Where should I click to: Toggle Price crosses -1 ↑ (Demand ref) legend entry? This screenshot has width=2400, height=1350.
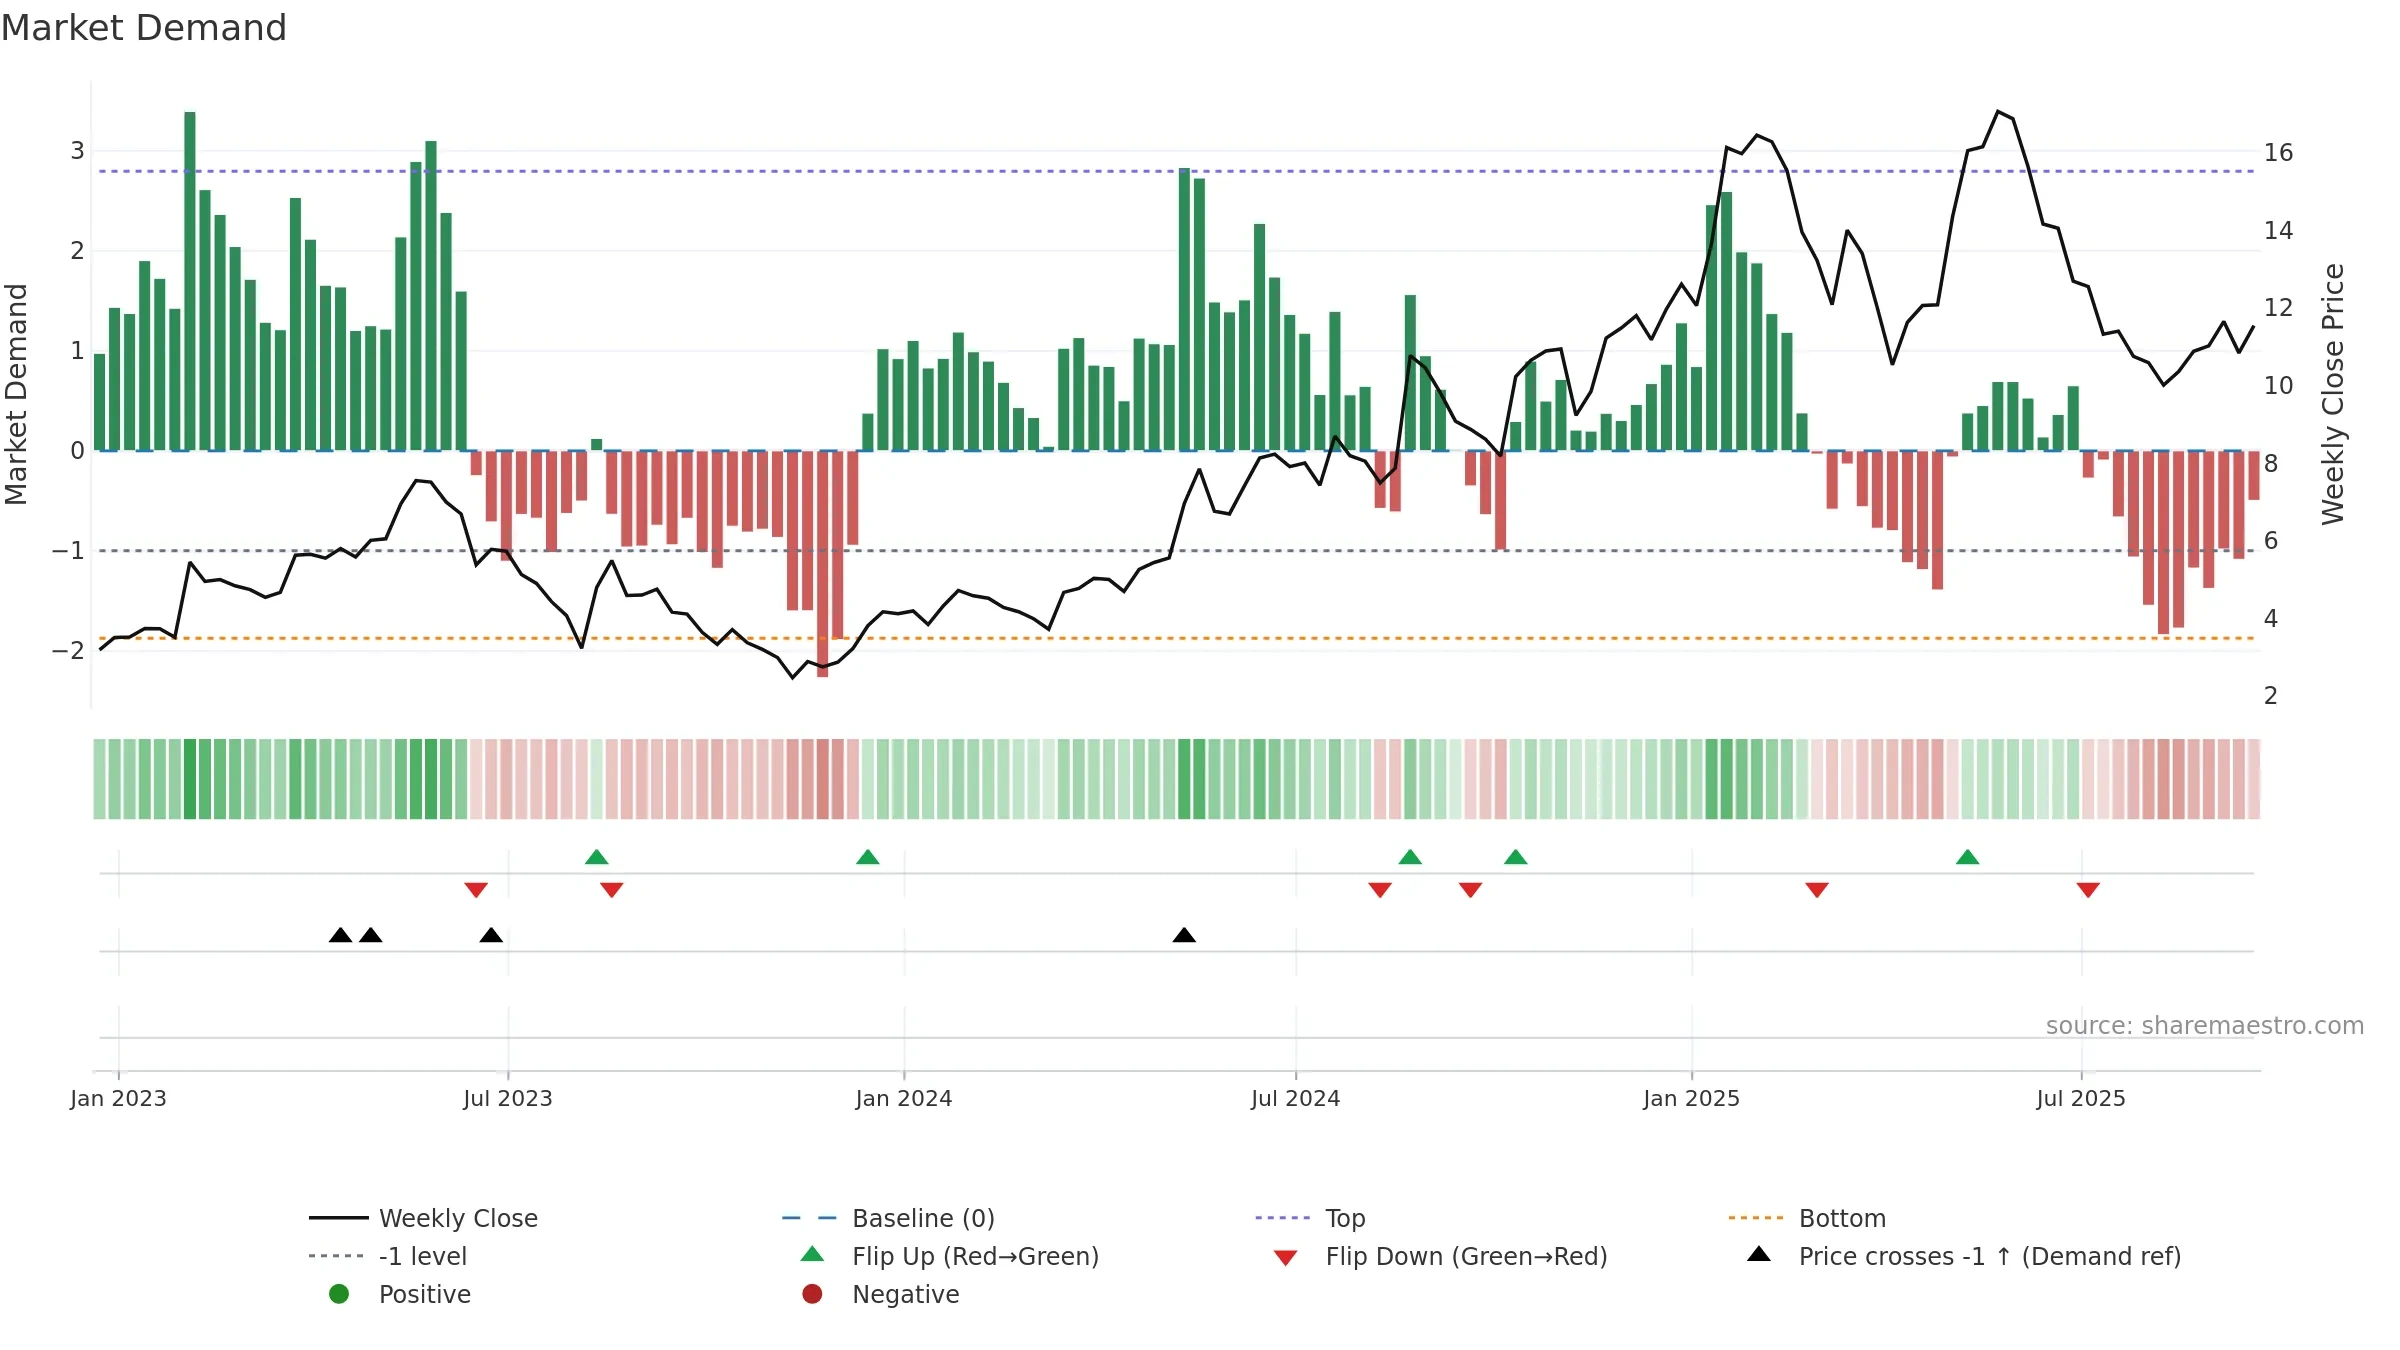(1964, 1256)
